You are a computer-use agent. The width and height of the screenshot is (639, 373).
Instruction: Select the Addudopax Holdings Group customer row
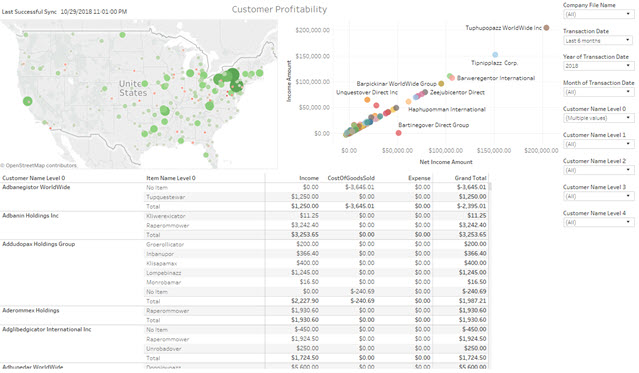pyautogui.click(x=39, y=244)
